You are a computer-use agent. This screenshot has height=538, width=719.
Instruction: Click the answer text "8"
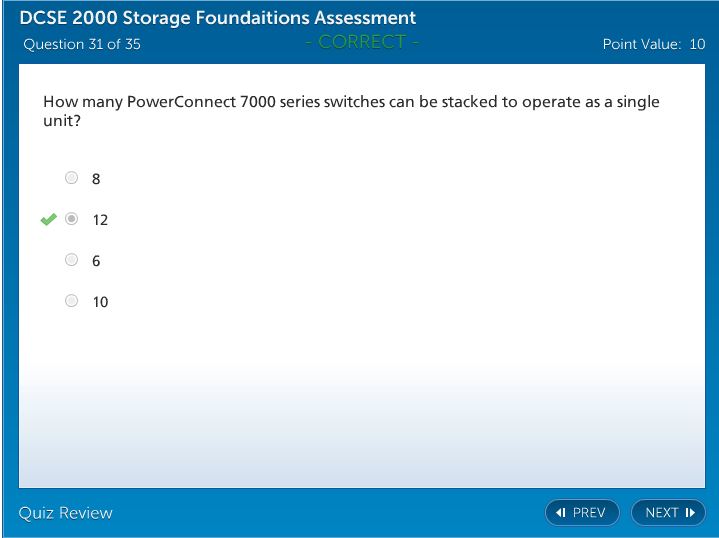coord(96,179)
